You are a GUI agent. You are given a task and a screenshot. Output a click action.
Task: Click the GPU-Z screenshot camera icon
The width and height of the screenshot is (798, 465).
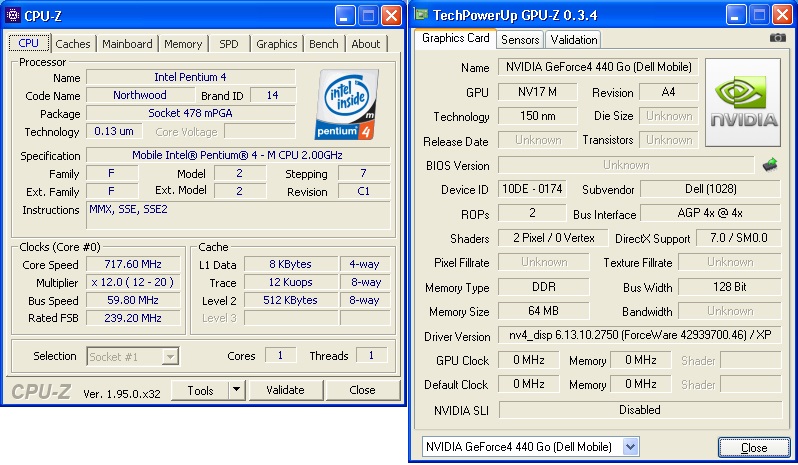(x=777, y=38)
